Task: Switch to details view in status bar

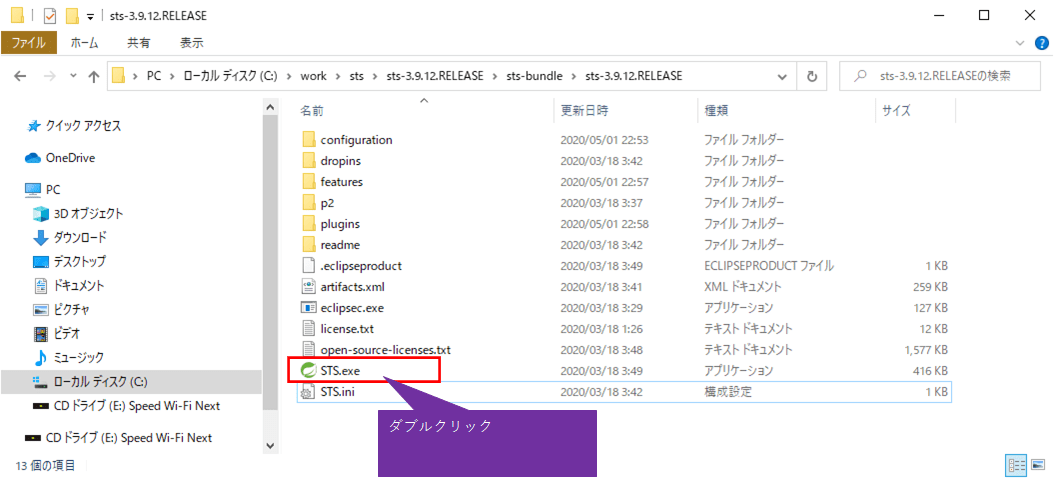Action: click(x=1016, y=465)
